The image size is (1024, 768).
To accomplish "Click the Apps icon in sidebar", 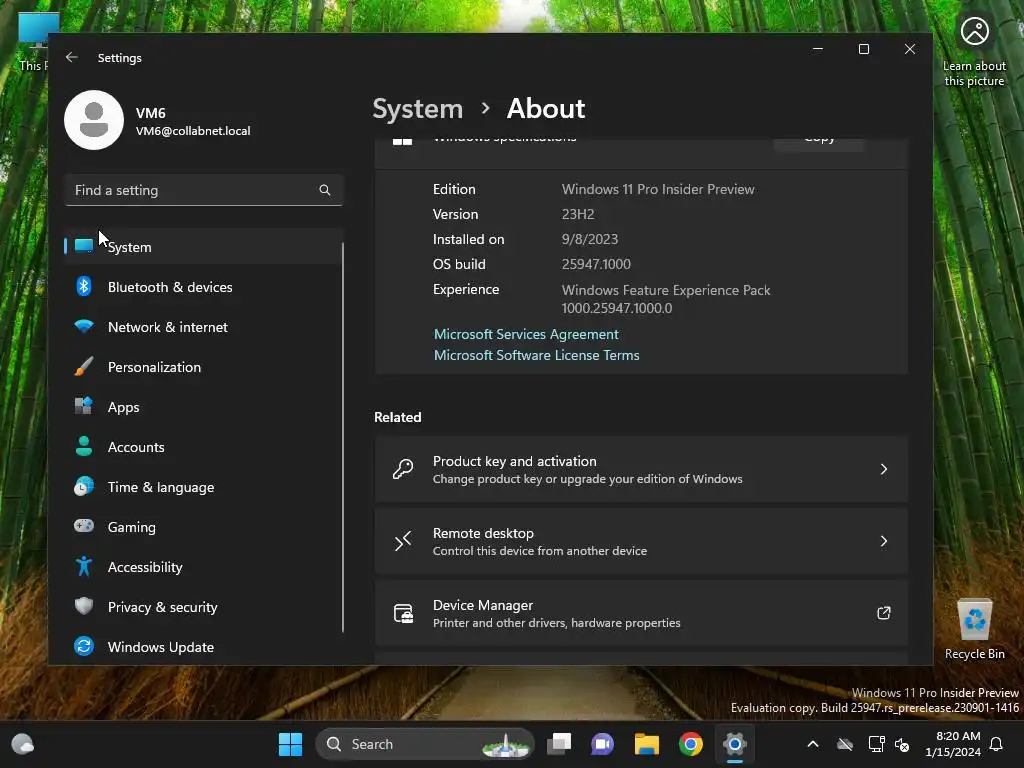I will (84, 406).
